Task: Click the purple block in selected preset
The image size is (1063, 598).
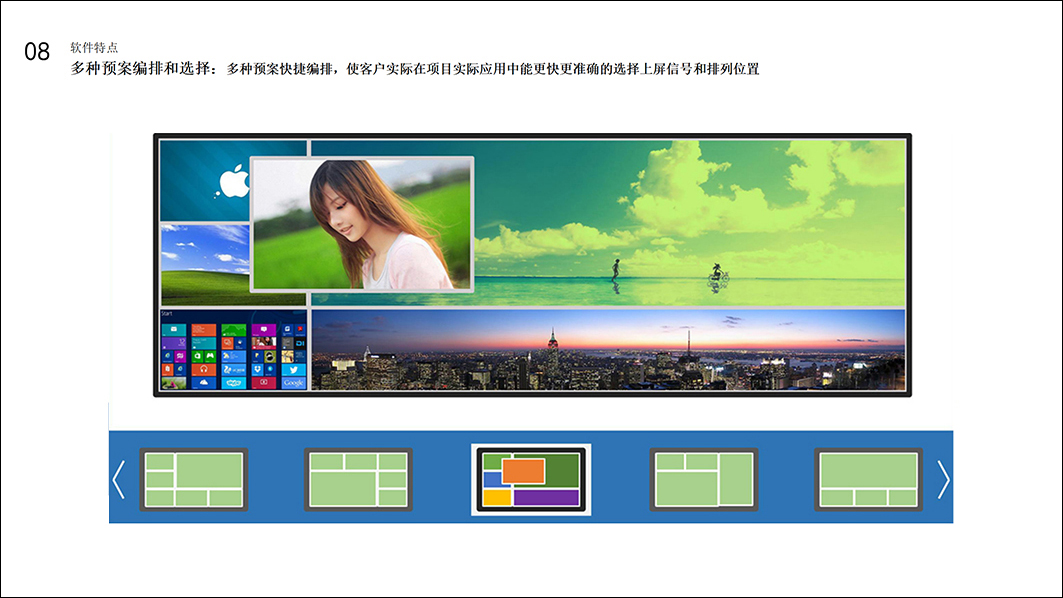Action: tap(546, 497)
